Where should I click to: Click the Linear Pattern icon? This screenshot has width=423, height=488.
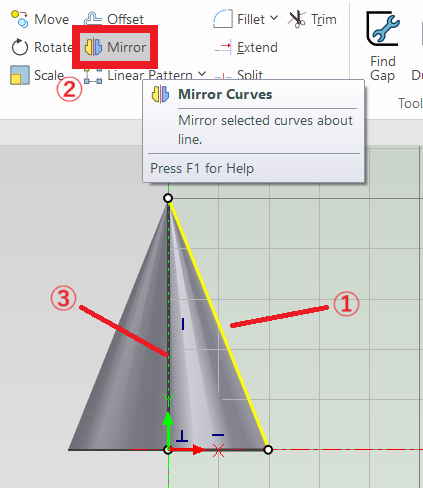click(93, 76)
